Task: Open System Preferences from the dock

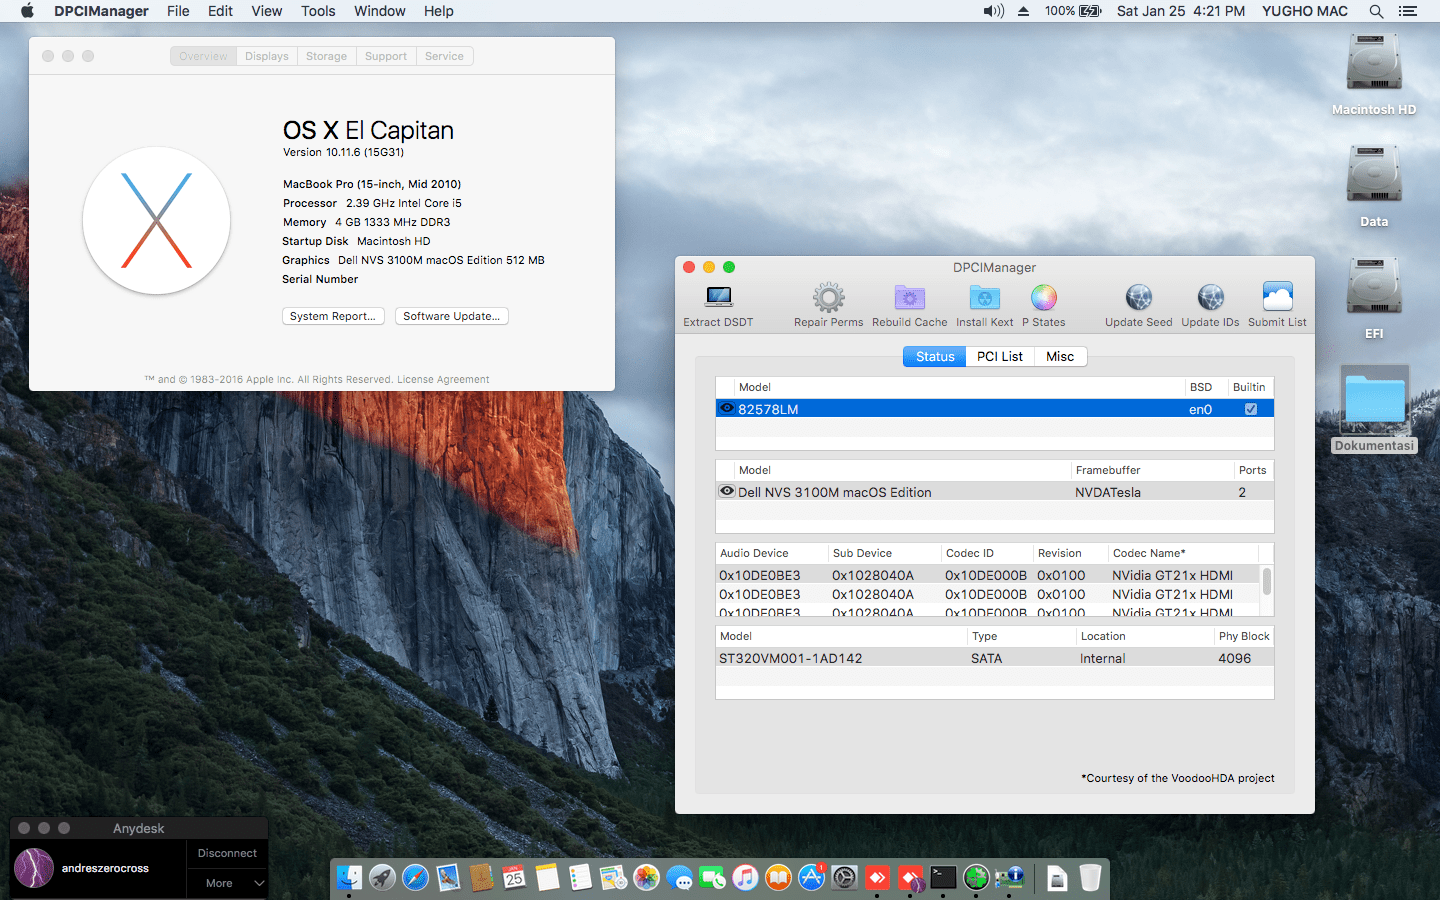Action: tap(844, 877)
